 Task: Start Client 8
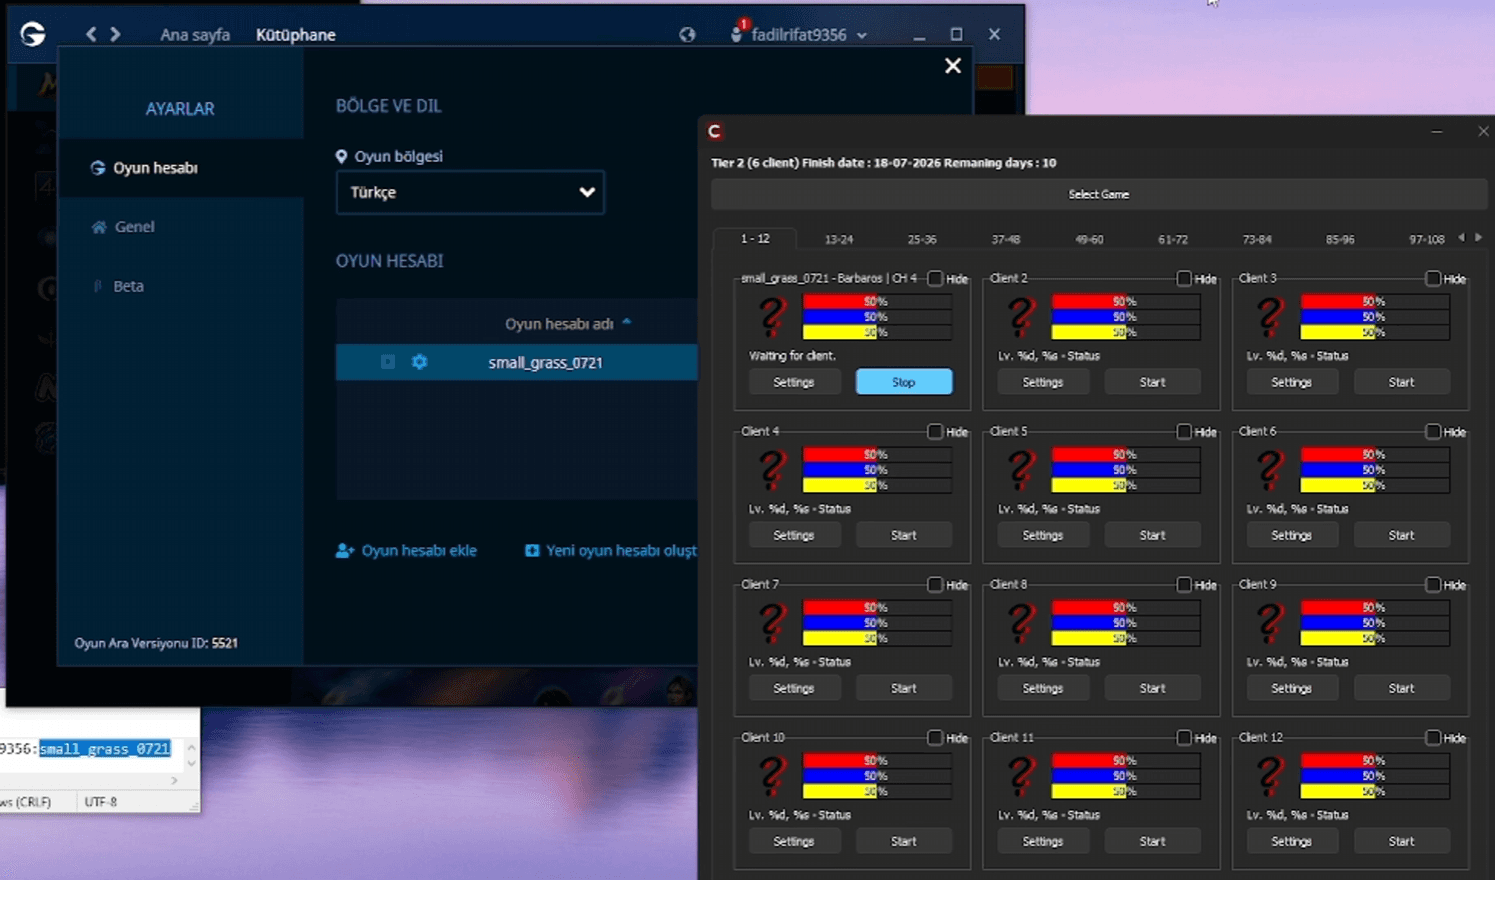point(1152,688)
